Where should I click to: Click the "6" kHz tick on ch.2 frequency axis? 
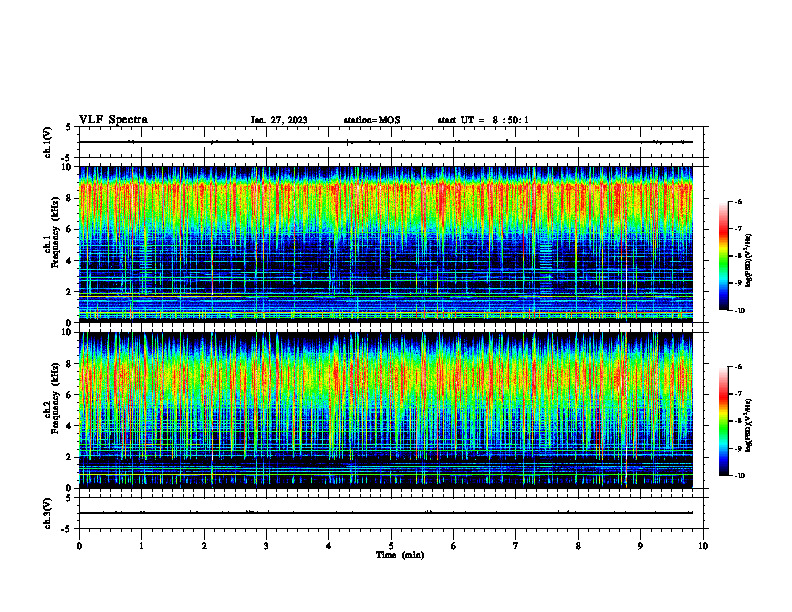point(70,395)
